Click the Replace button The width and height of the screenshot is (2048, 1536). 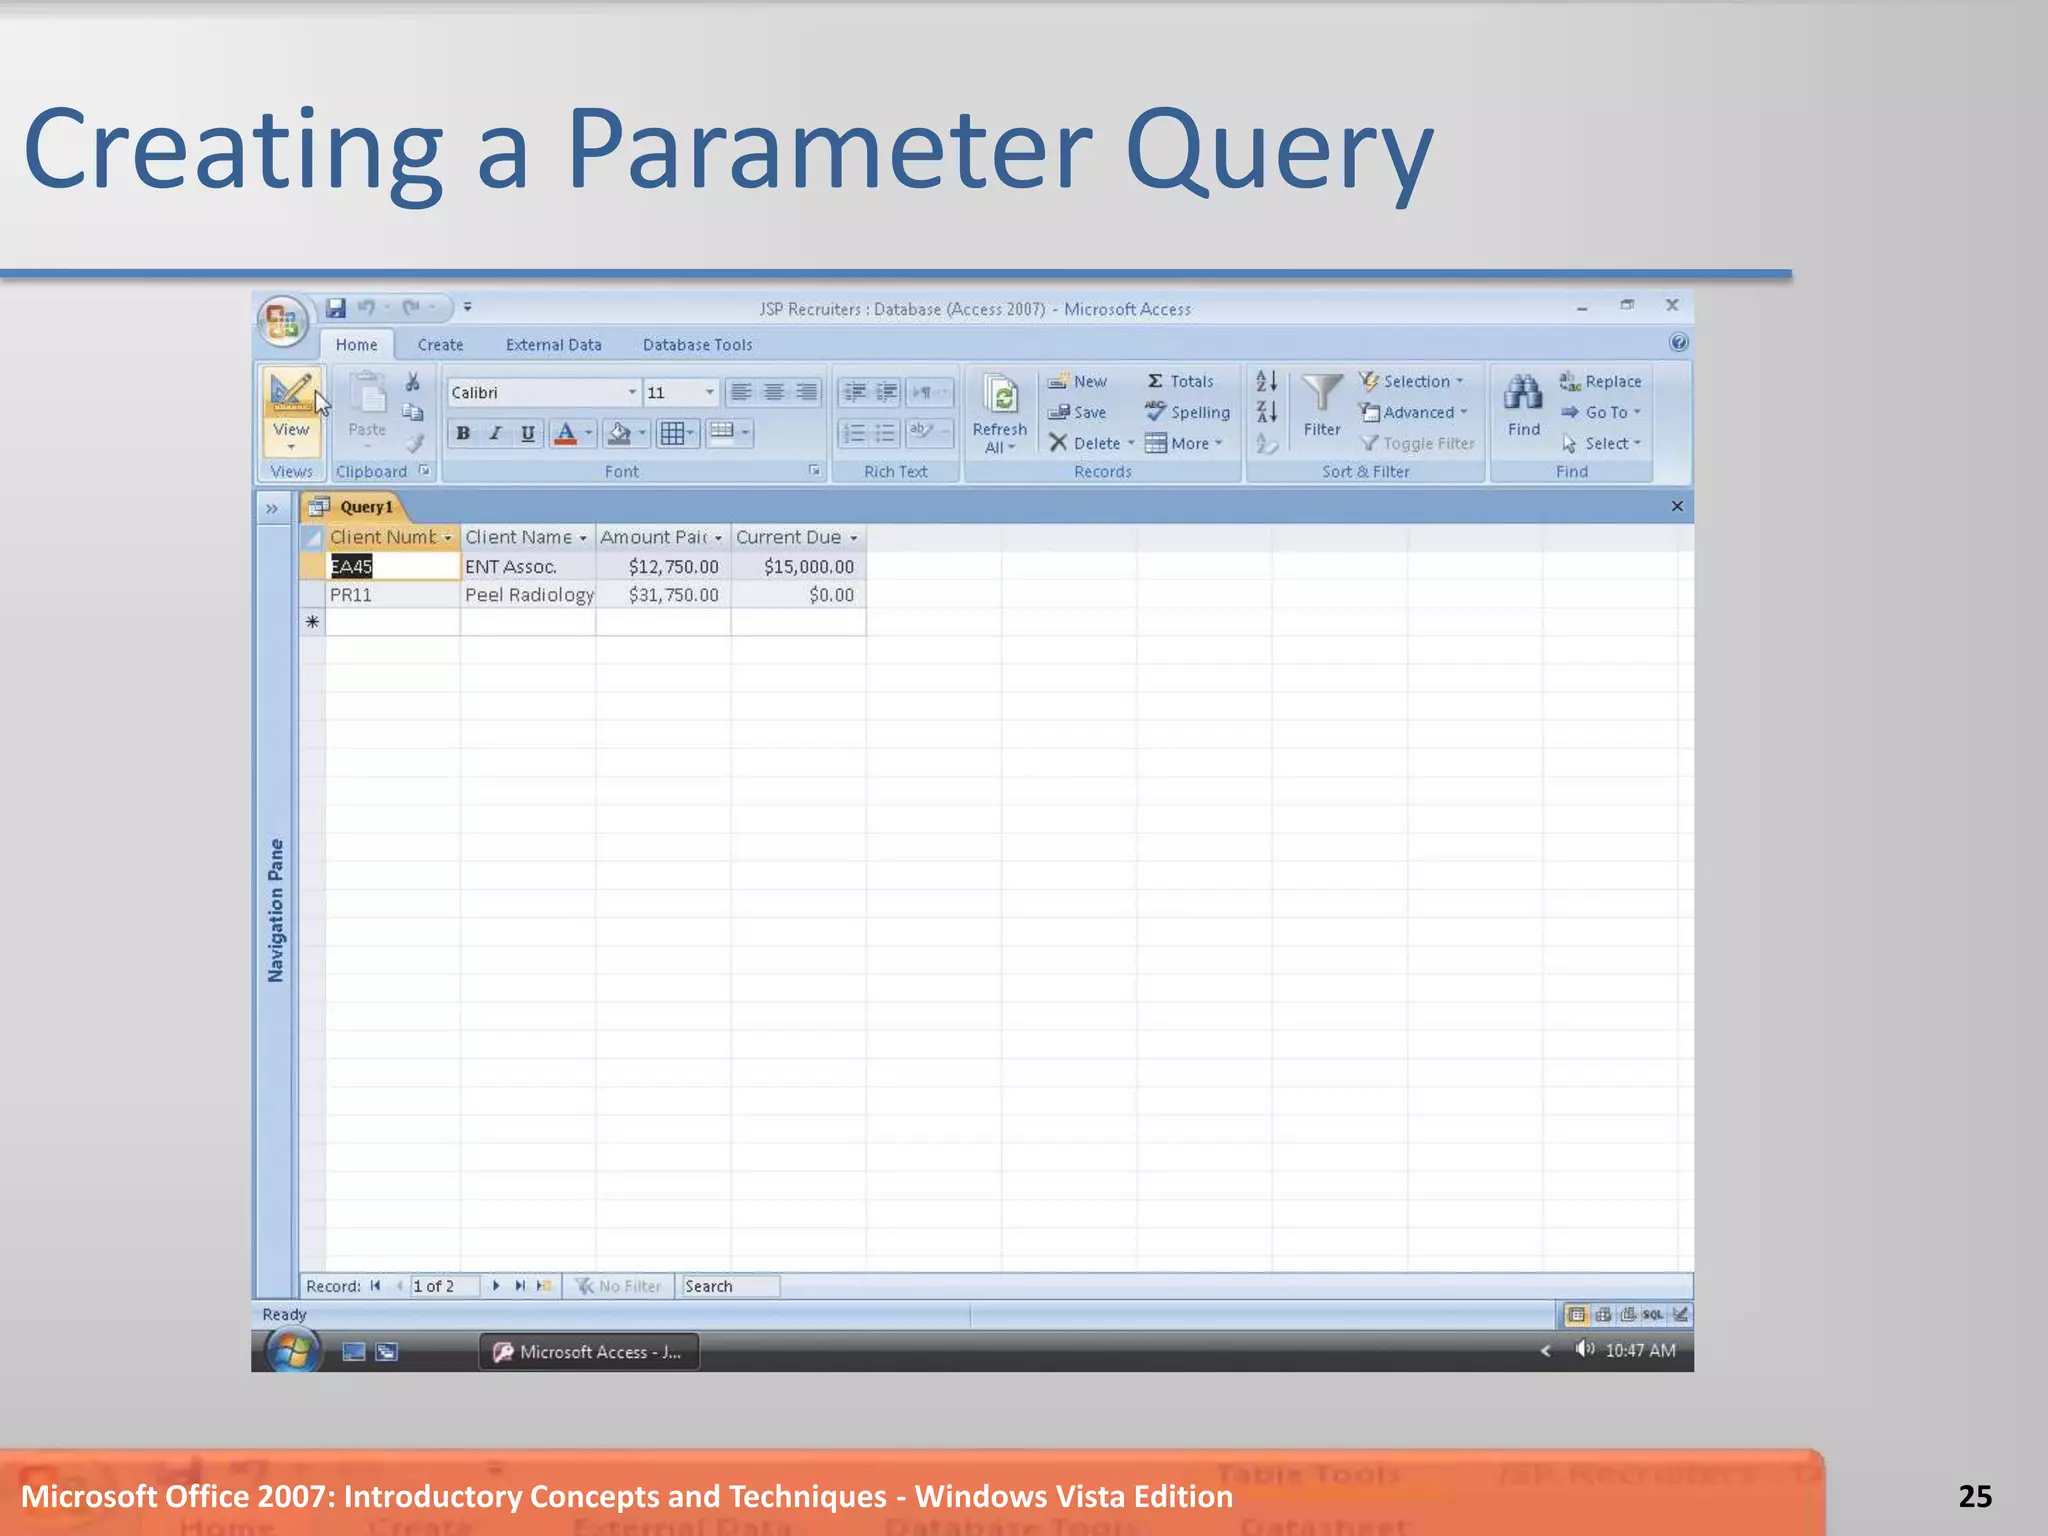1601,381
